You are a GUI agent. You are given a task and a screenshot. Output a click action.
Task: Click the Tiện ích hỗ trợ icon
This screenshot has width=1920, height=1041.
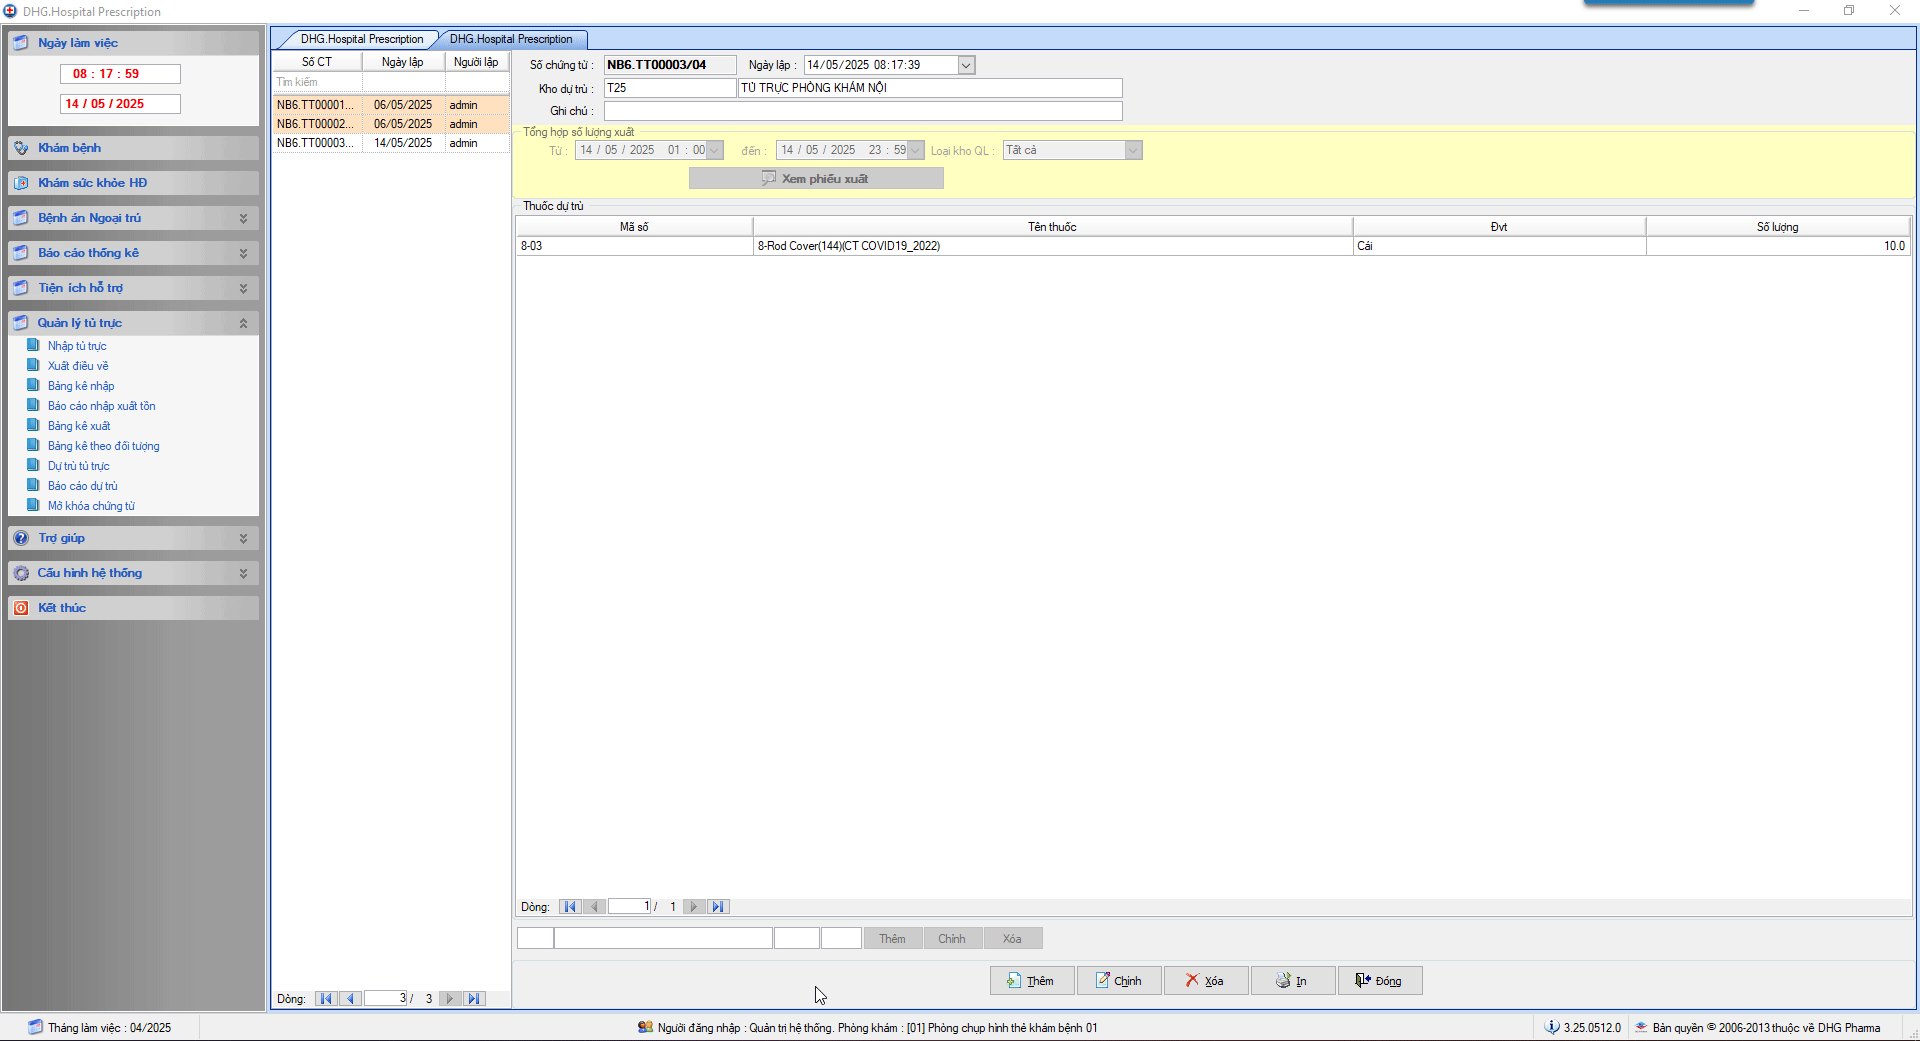tap(21, 288)
